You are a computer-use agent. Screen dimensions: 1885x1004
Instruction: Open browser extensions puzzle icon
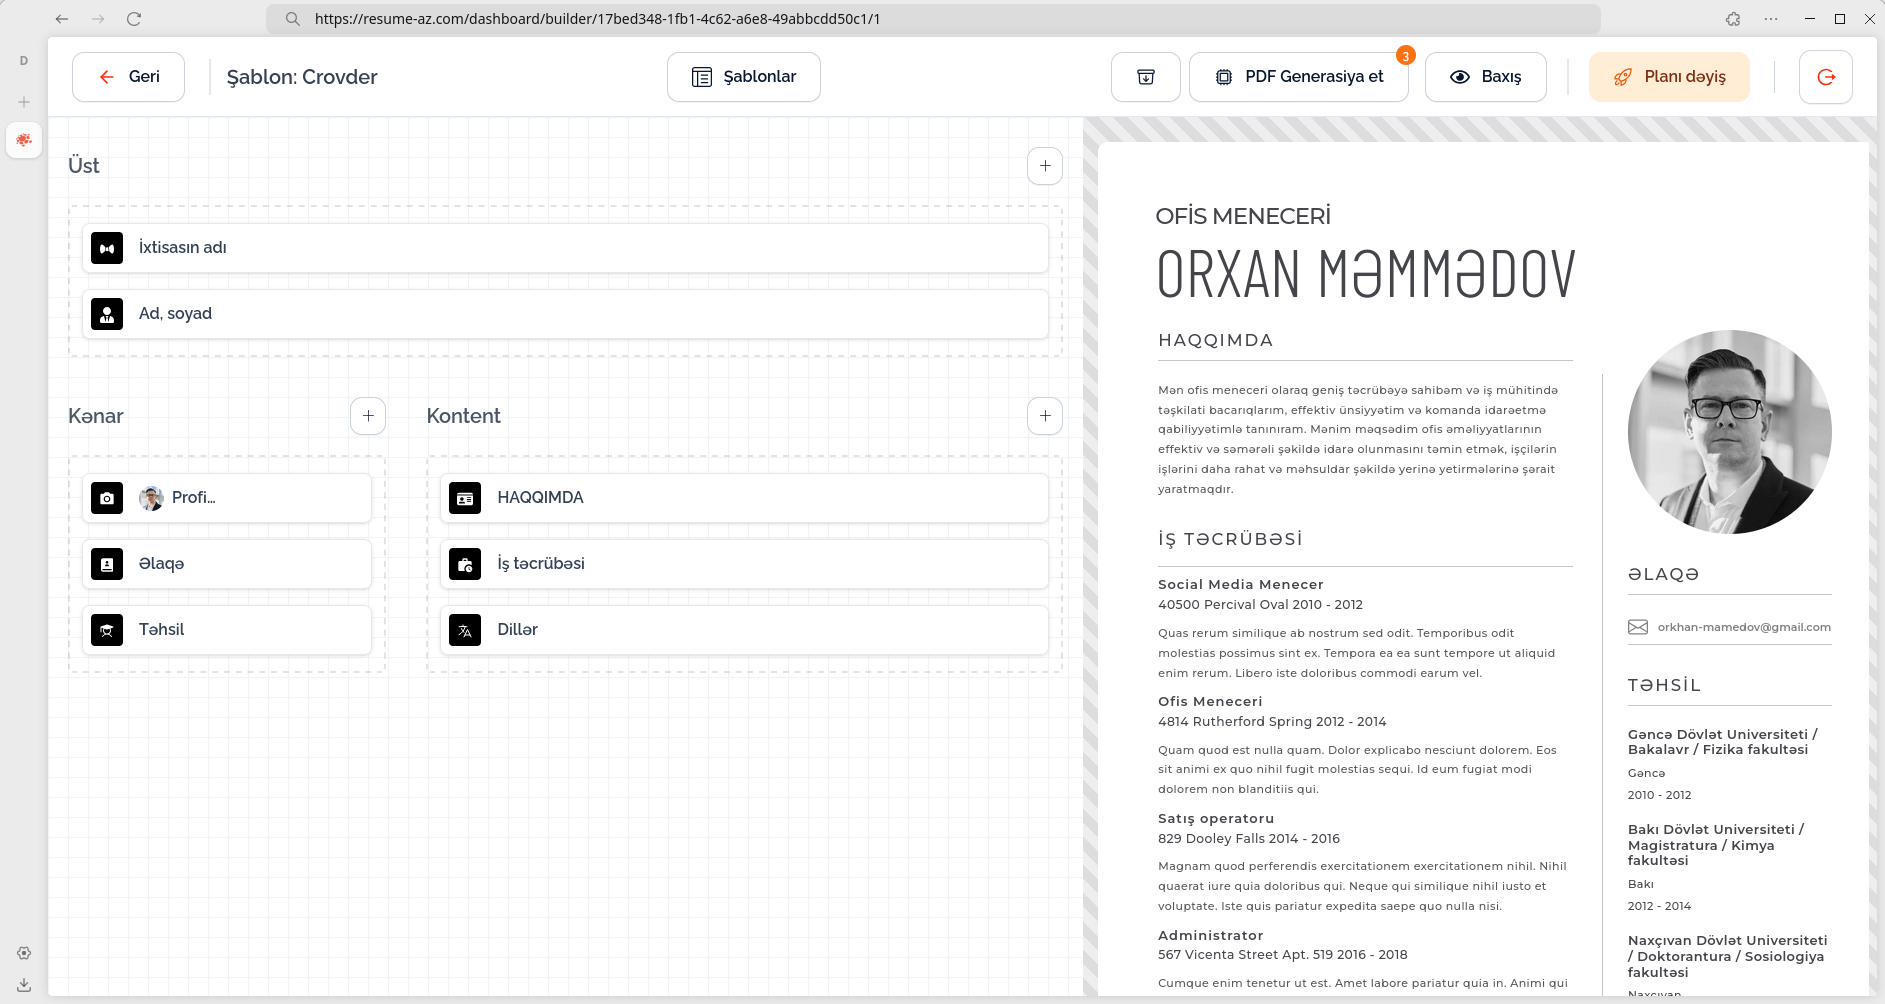coord(1733,19)
